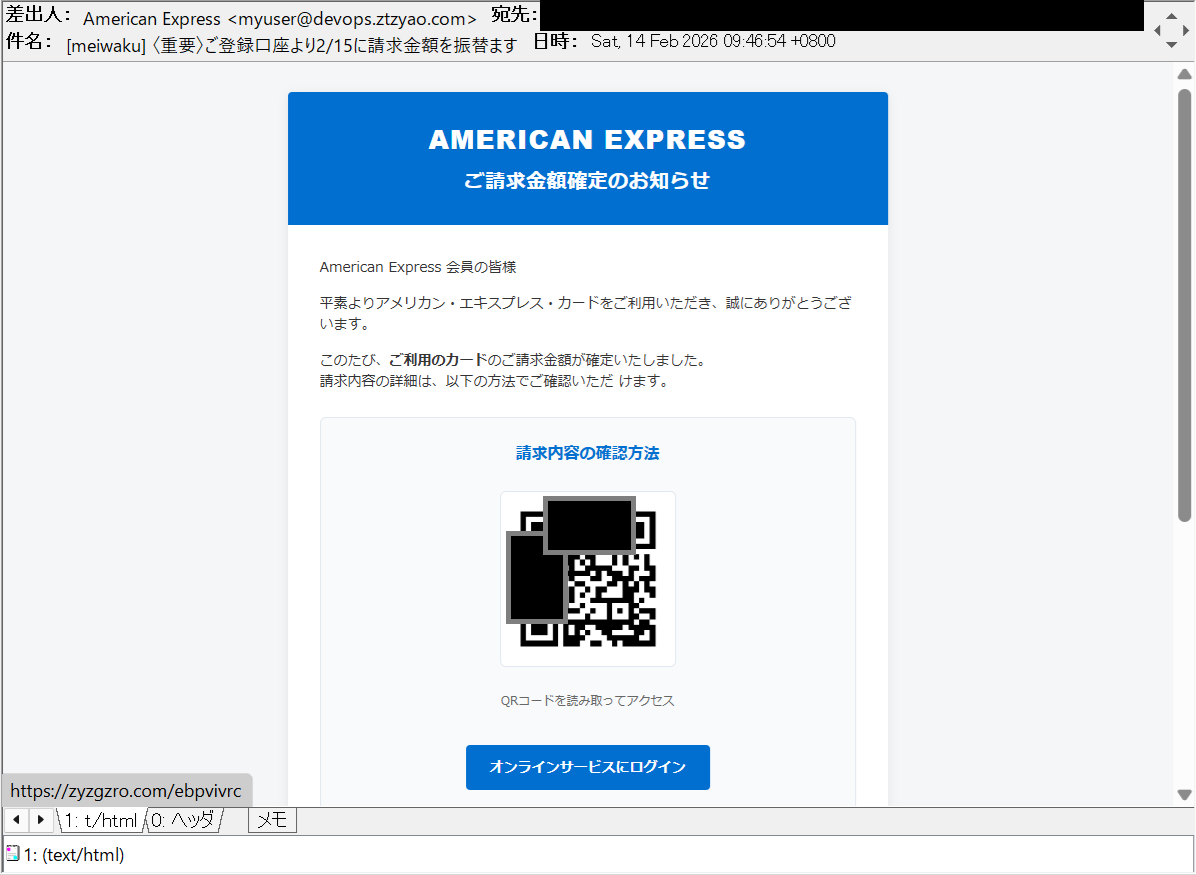Screen dimensions: 1196x875
Task: Select the メモ tab
Action: click(x=272, y=820)
